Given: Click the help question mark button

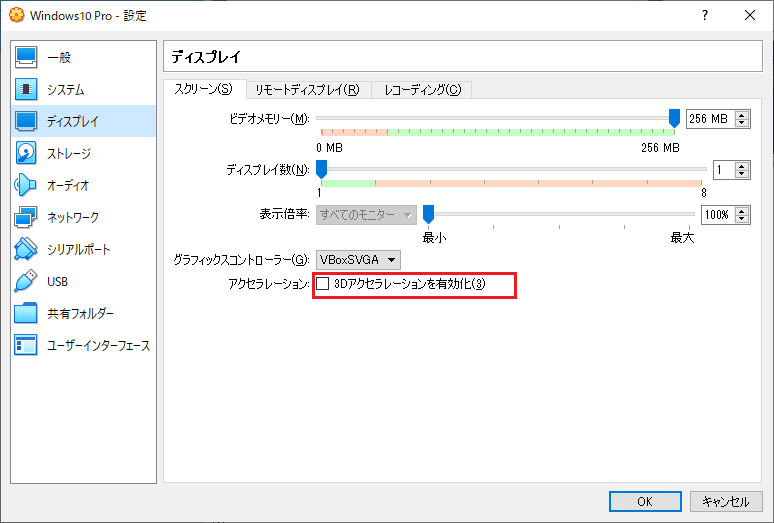Looking at the screenshot, I should pos(705,15).
